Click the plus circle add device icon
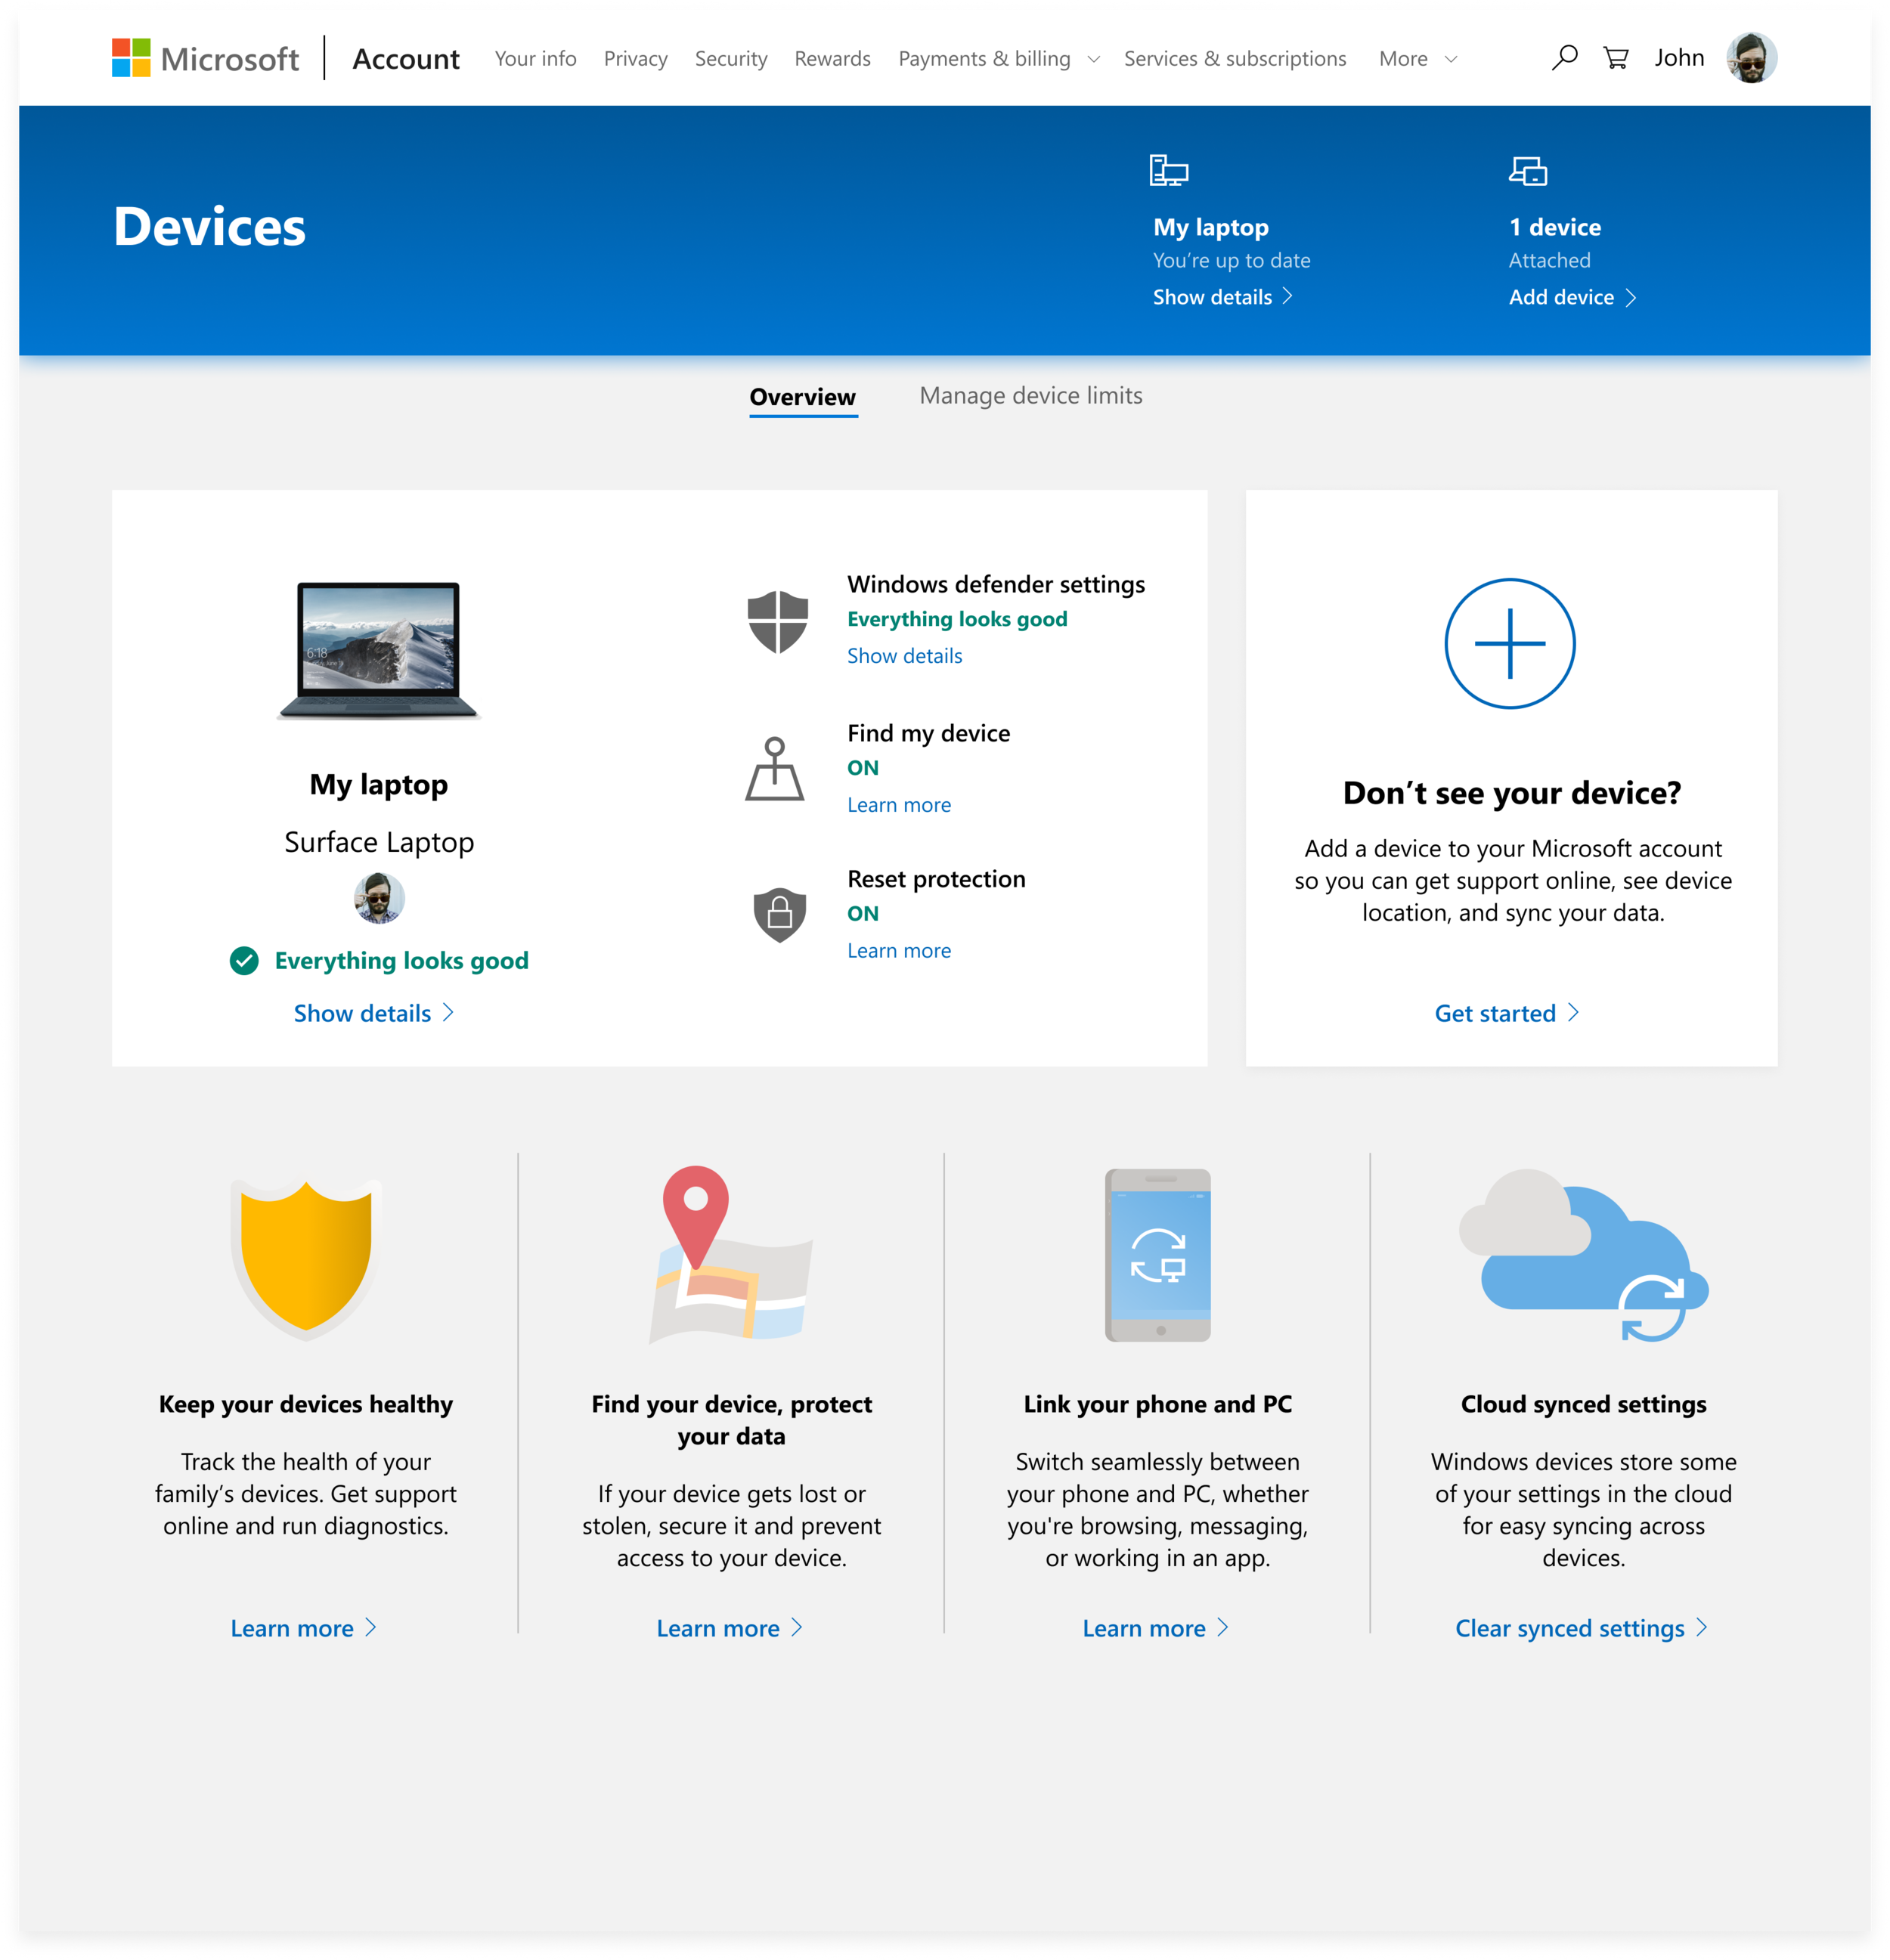Viewport: 1890px width, 1960px height. click(x=1510, y=644)
